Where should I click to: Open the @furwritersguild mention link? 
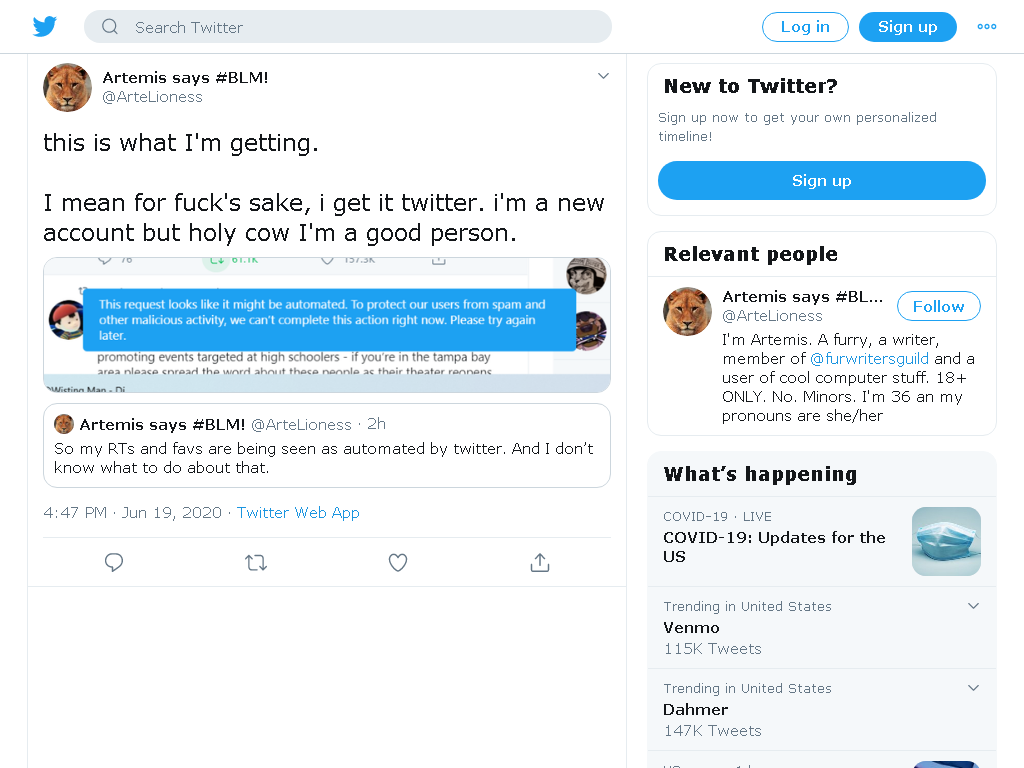point(869,359)
